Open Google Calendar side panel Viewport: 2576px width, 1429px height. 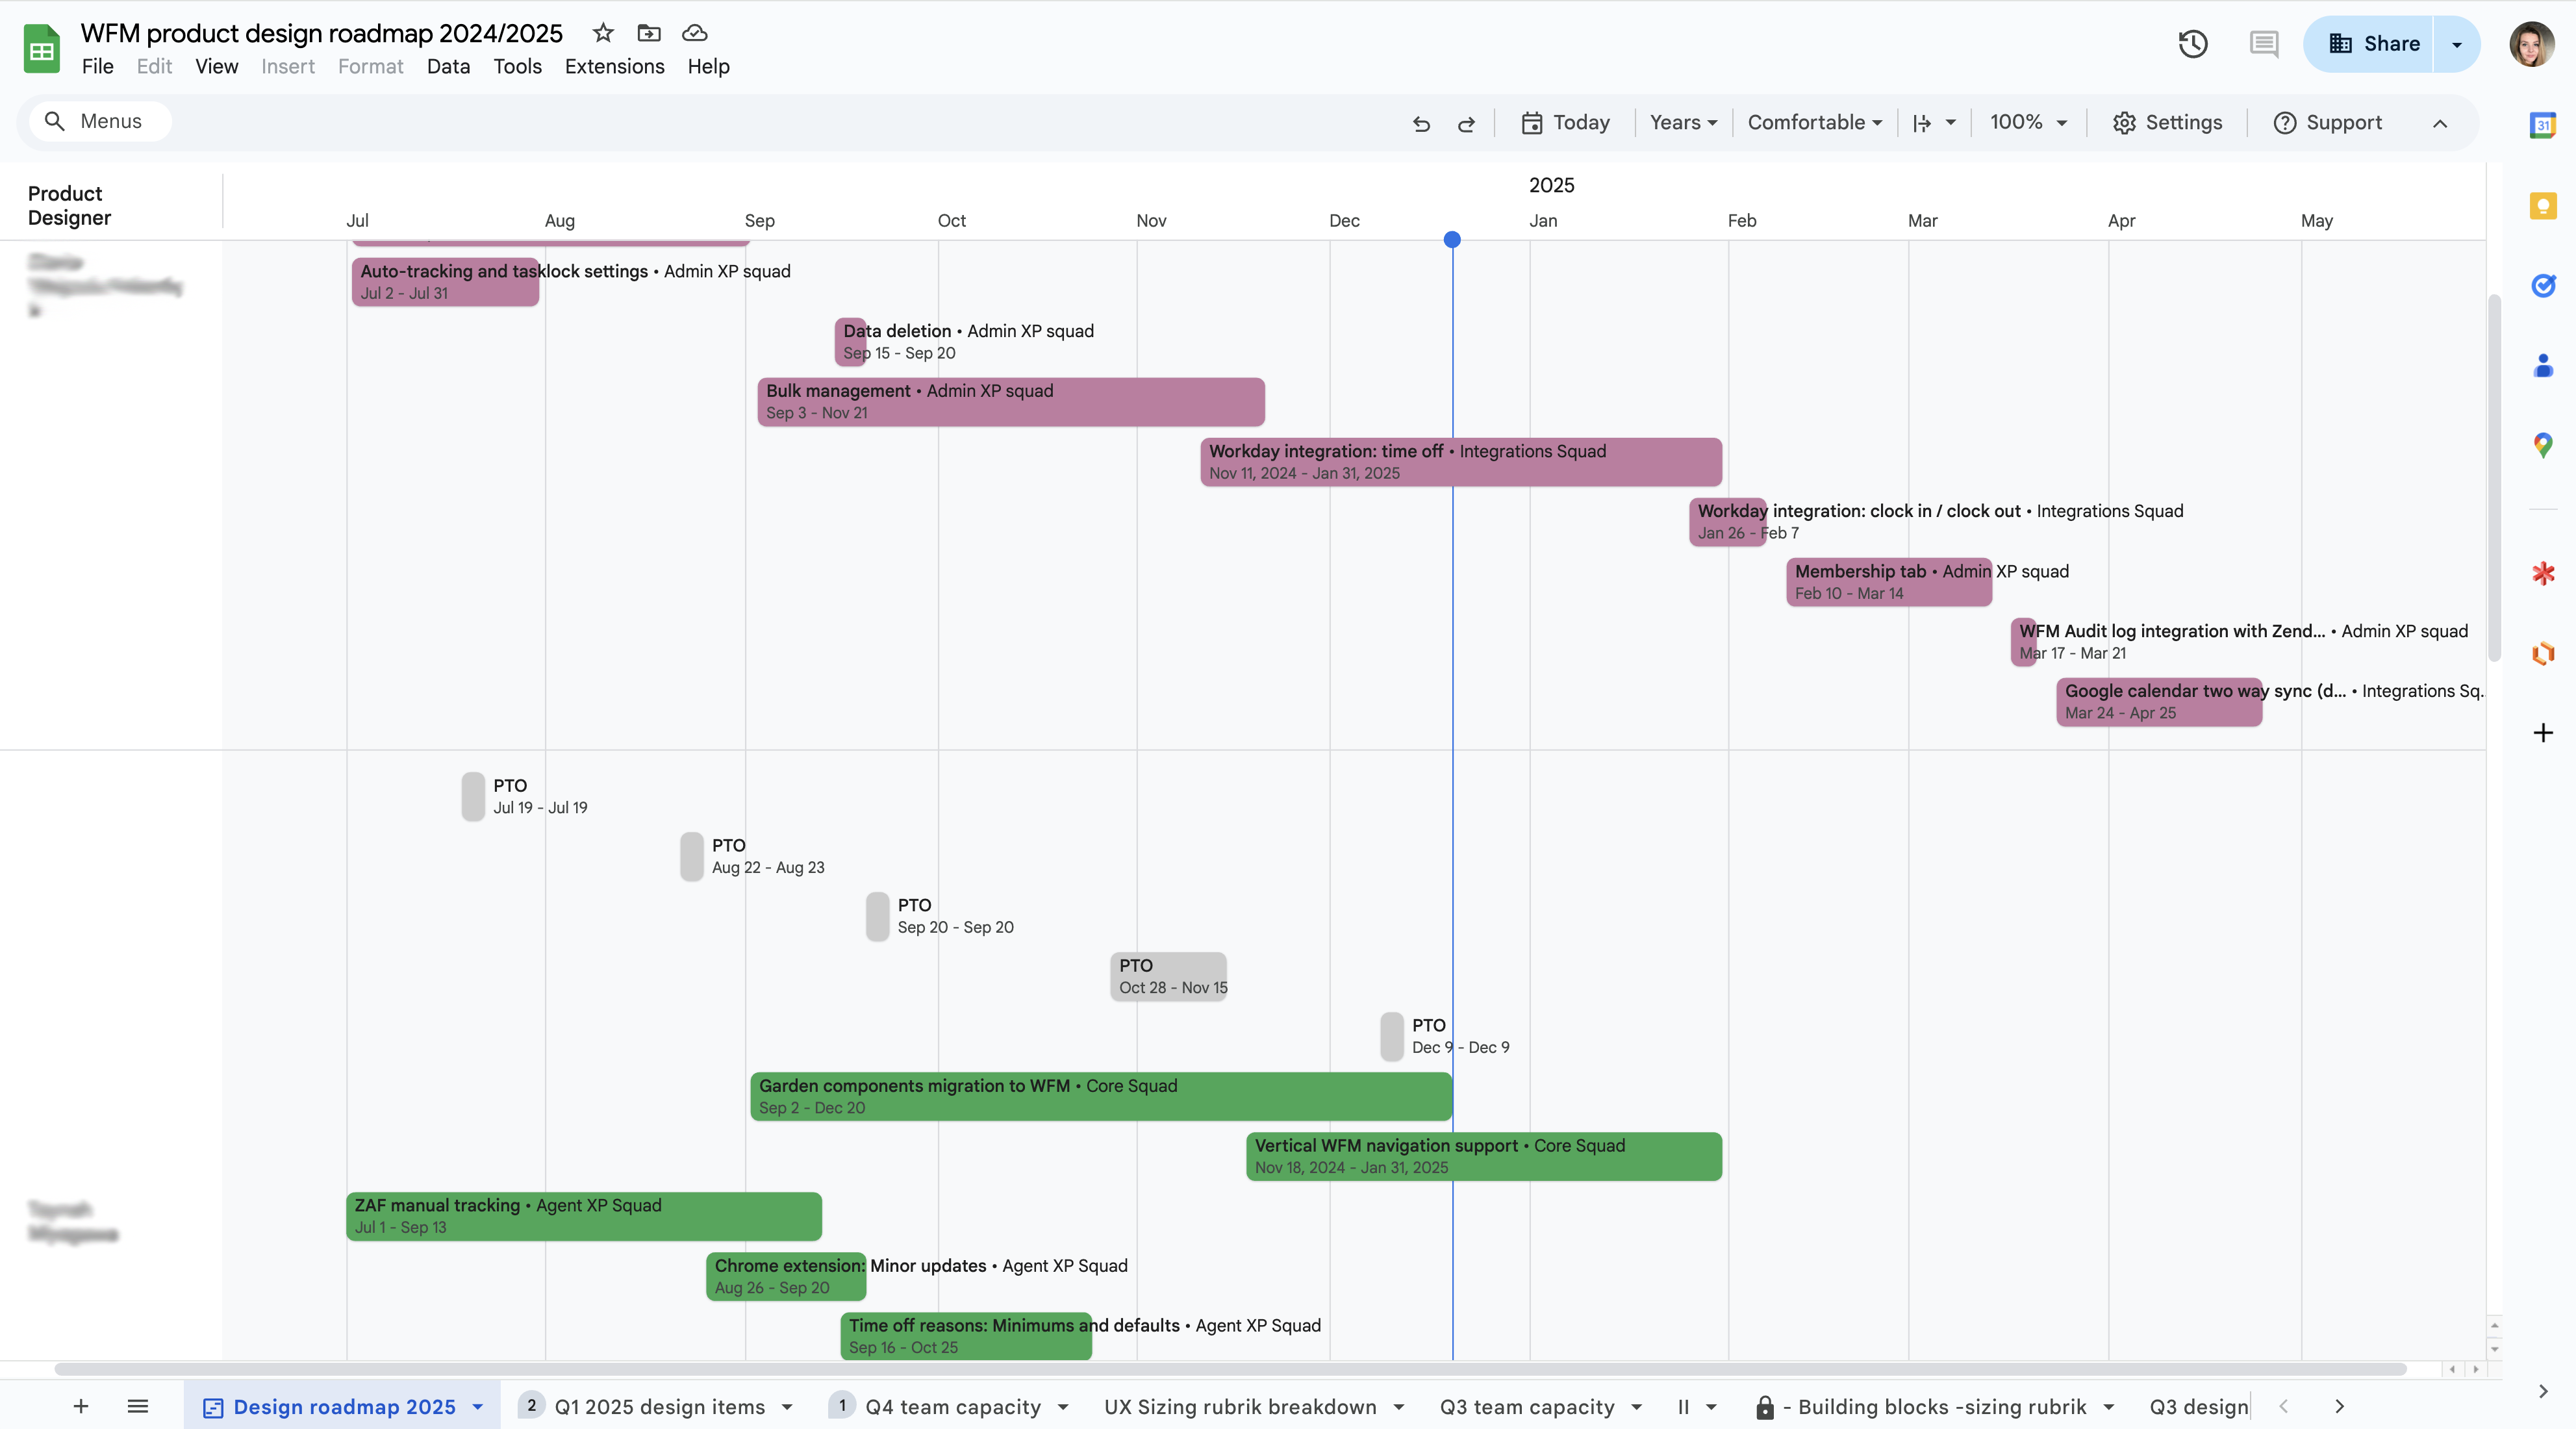click(x=2543, y=125)
